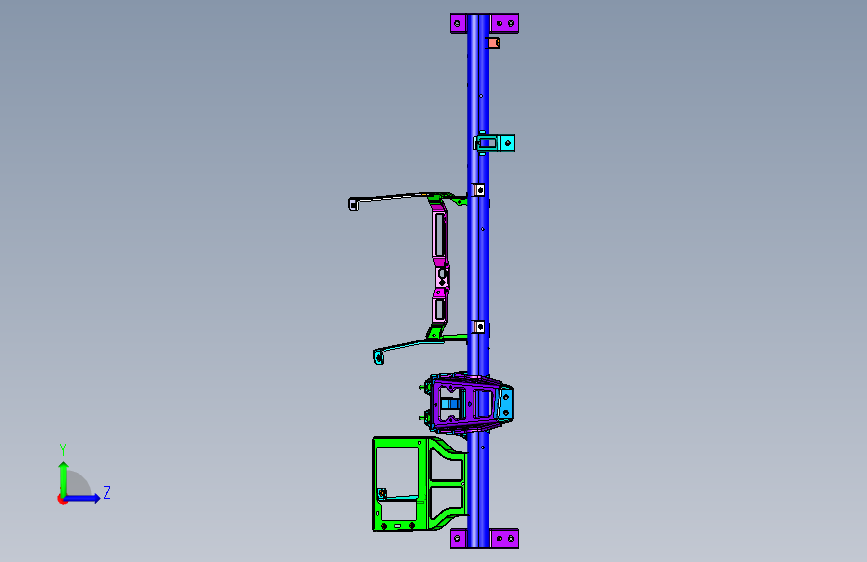Select the light blue end plate of the housing
The width and height of the screenshot is (867, 562).
(506, 404)
